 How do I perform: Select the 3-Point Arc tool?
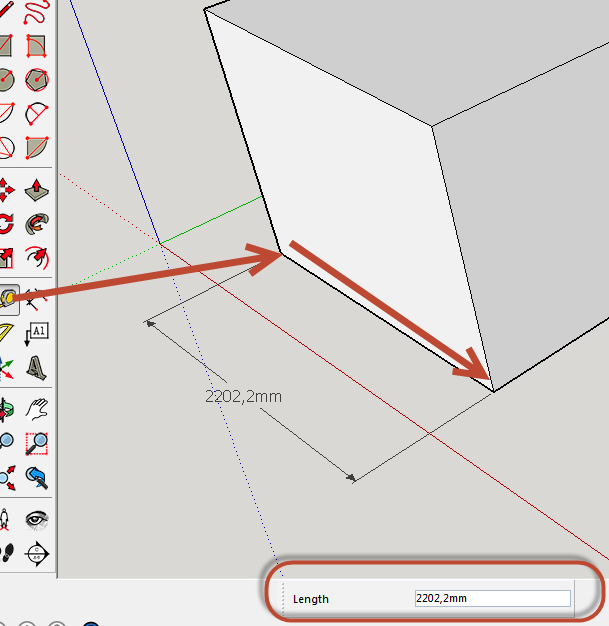(x=7, y=148)
